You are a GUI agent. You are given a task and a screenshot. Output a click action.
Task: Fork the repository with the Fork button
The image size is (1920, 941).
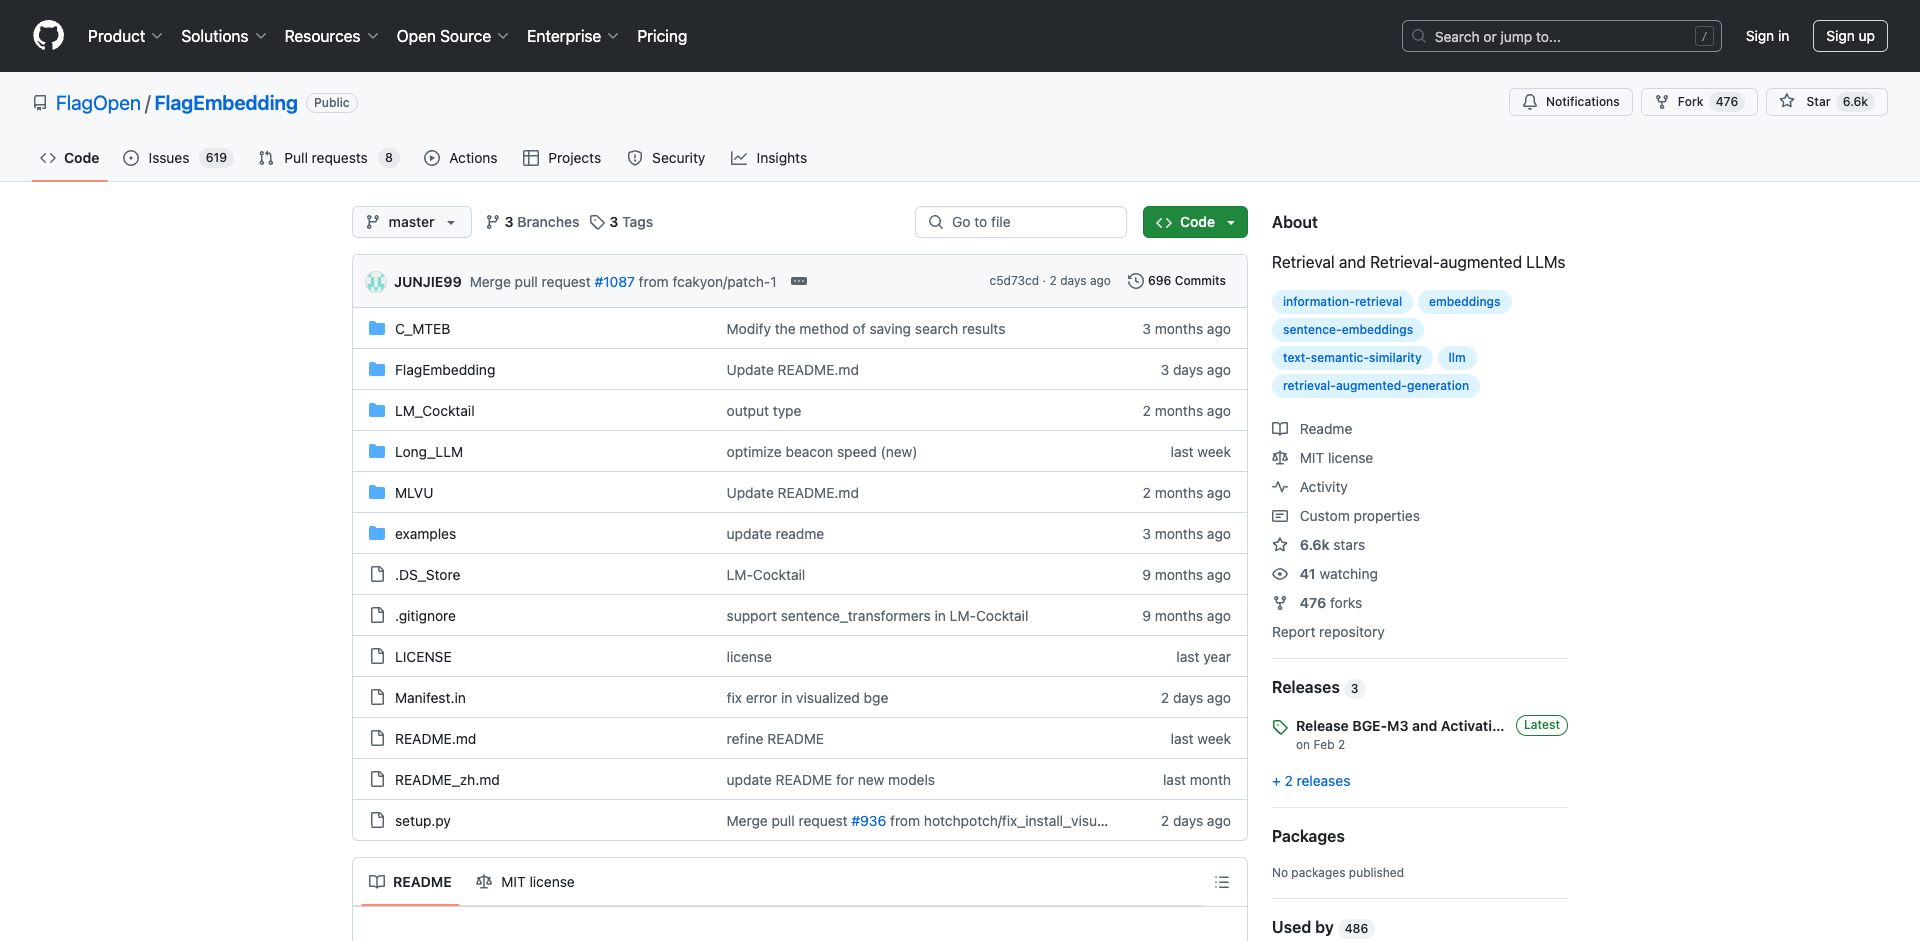coord(1699,102)
